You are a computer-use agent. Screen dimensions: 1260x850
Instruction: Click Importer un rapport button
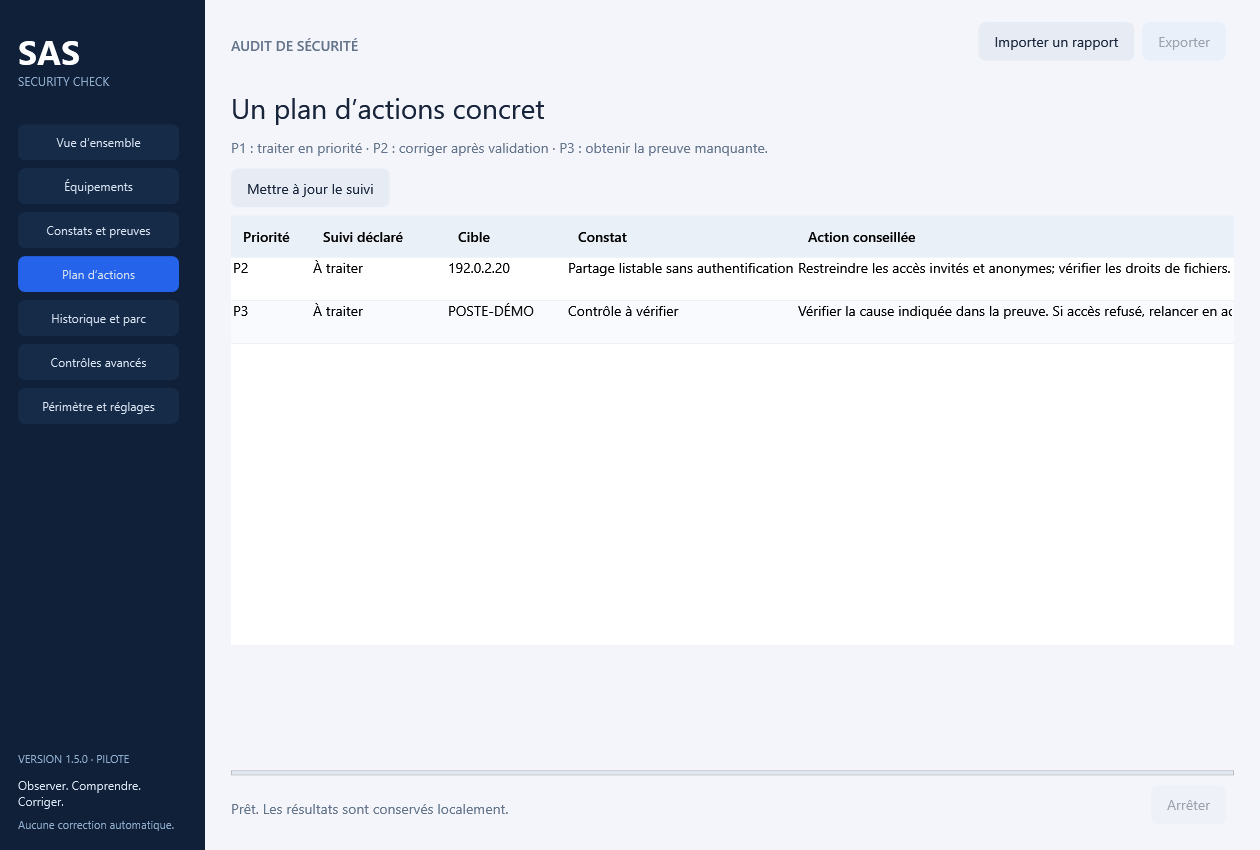(x=1056, y=42)
